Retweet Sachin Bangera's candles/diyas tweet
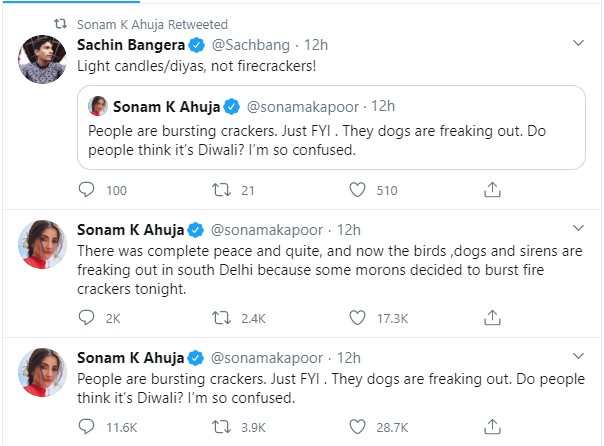Screen dimensions: 604x446 (x=222, y=189)
